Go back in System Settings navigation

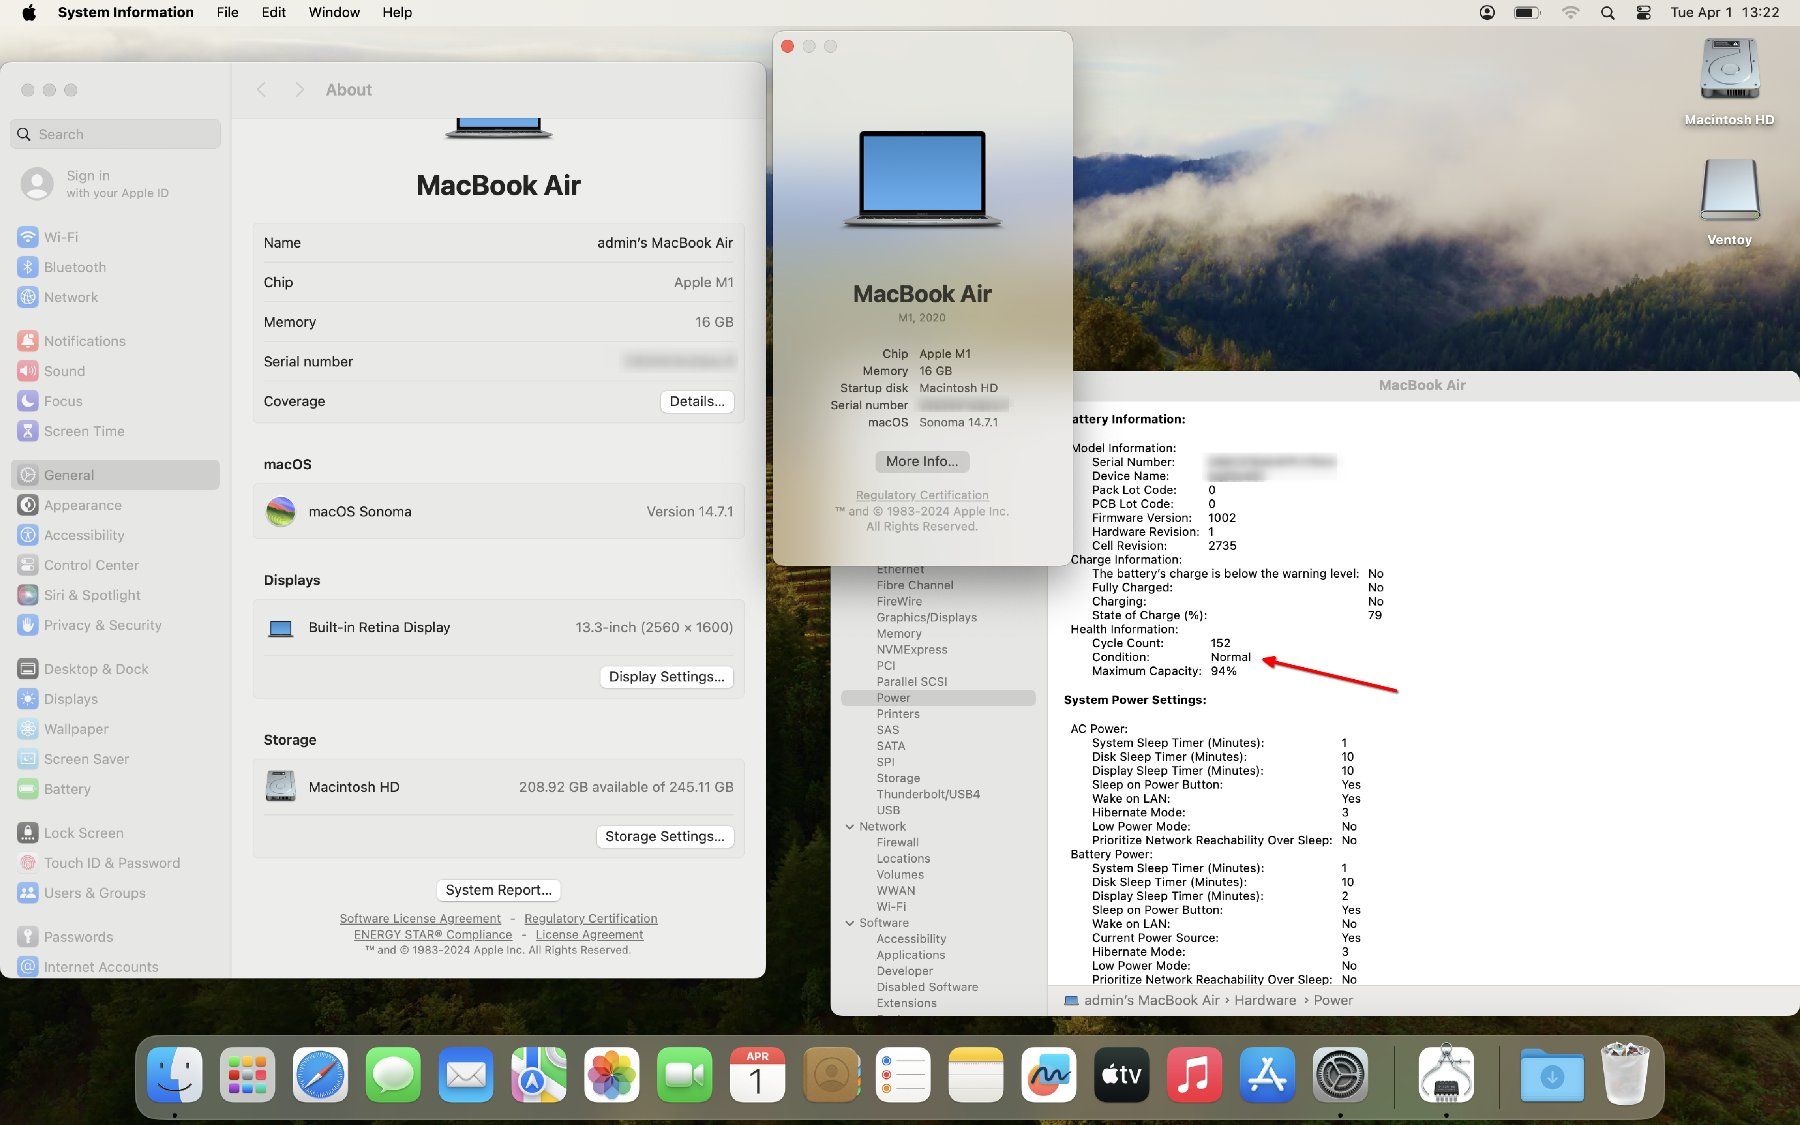[x=261, y=90]
